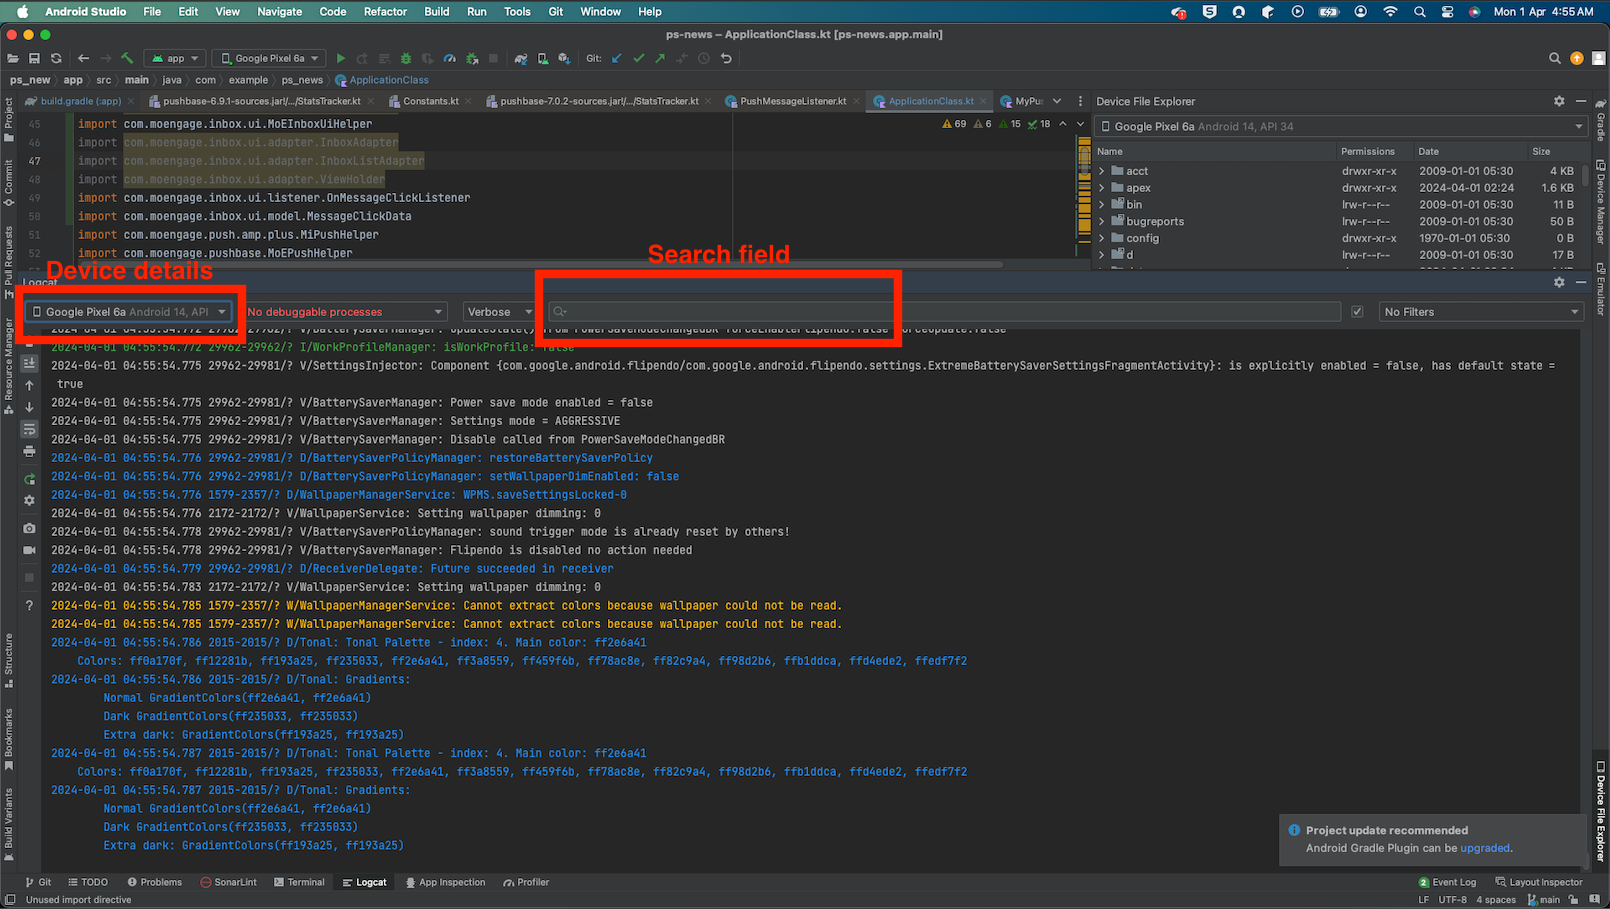Open the app run configuration dropdown
Screen dimensions: 1610x909
click(176, 58)
